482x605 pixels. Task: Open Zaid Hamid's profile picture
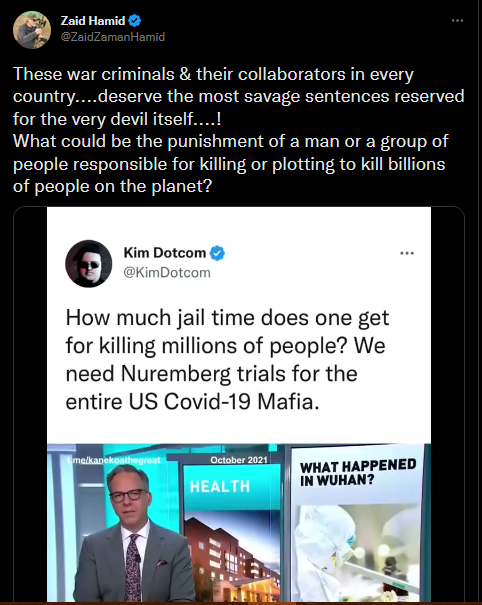point(32,30)
